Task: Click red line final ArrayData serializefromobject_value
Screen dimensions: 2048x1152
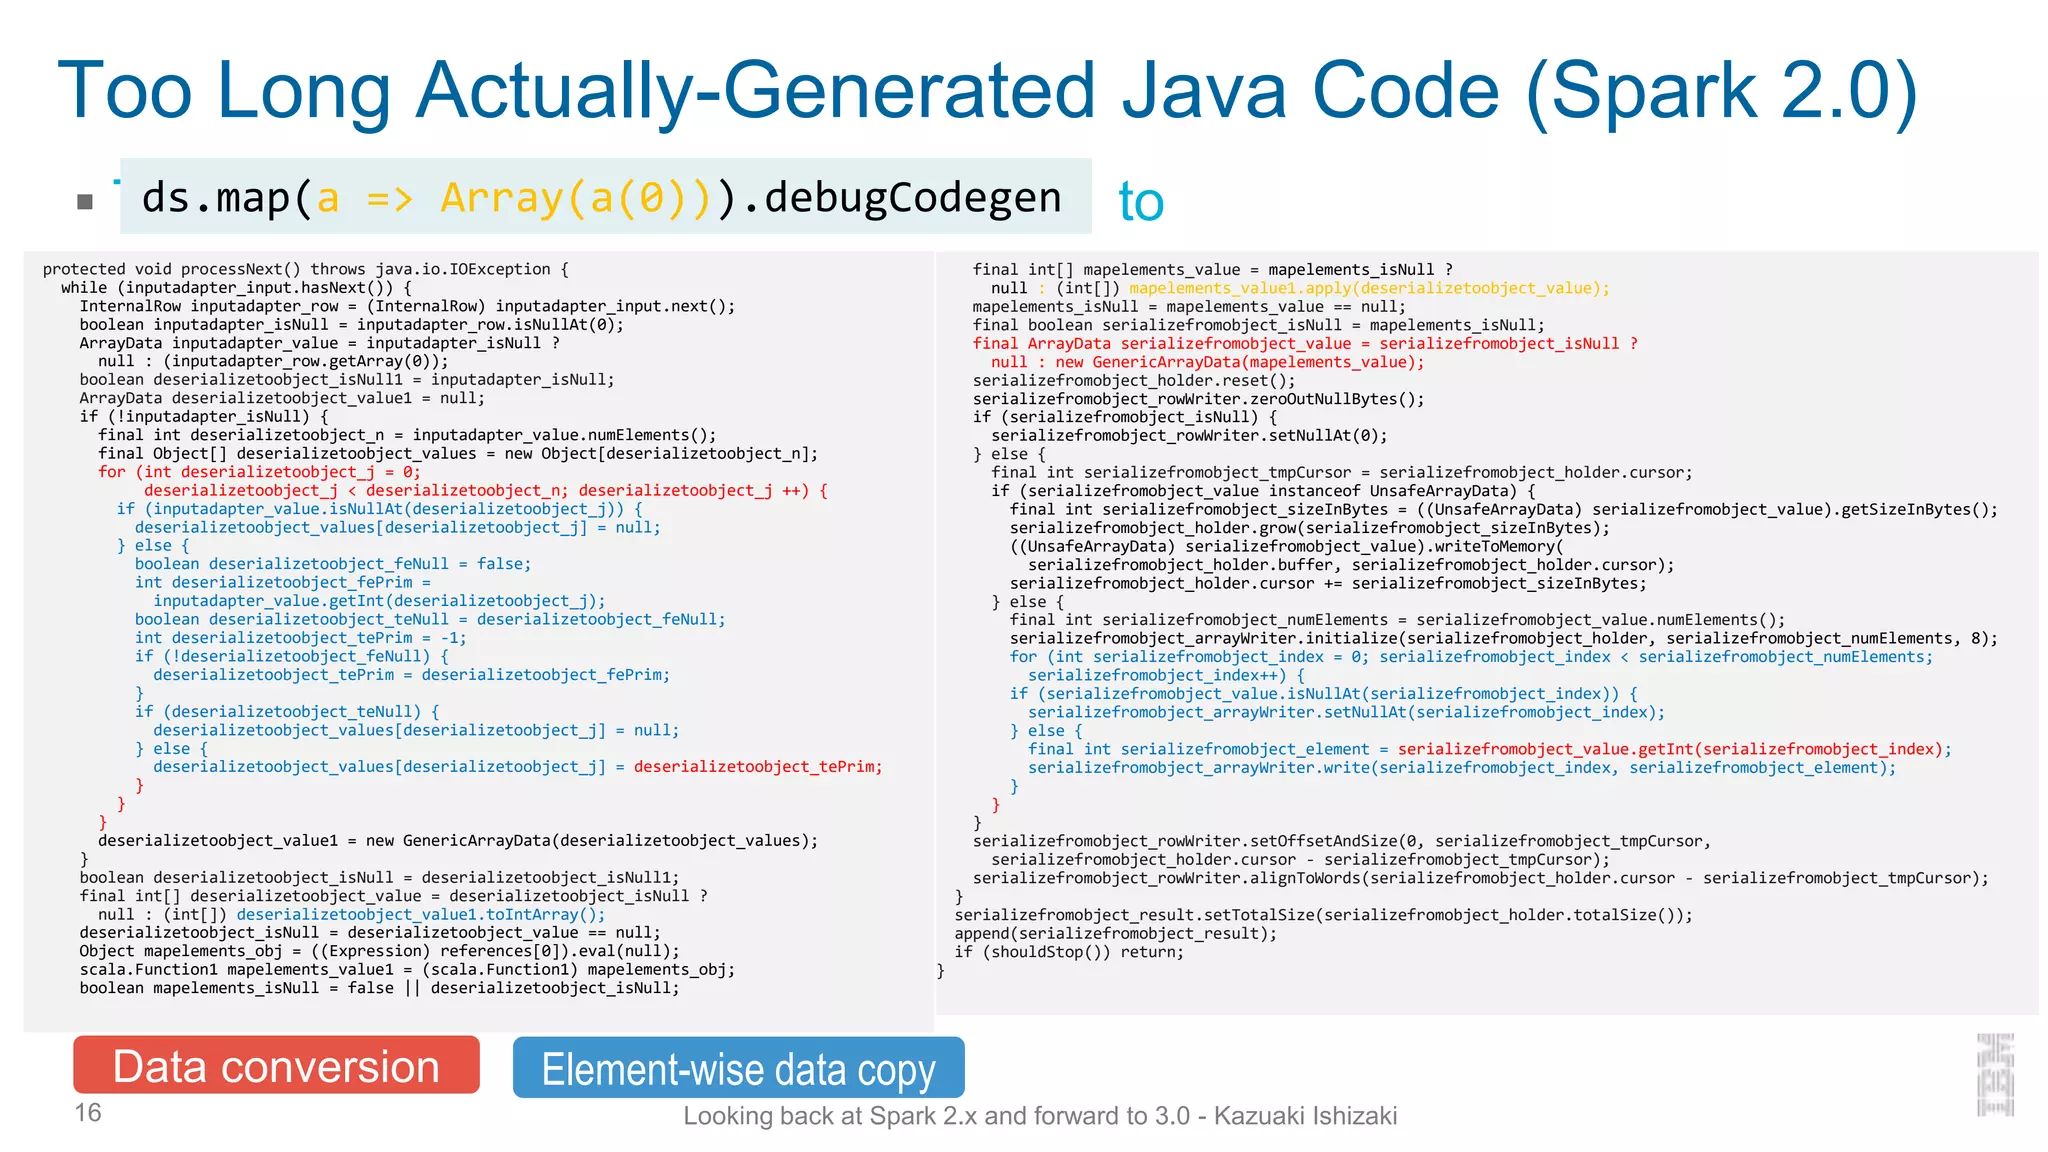Action: (x=1306, y=343)
